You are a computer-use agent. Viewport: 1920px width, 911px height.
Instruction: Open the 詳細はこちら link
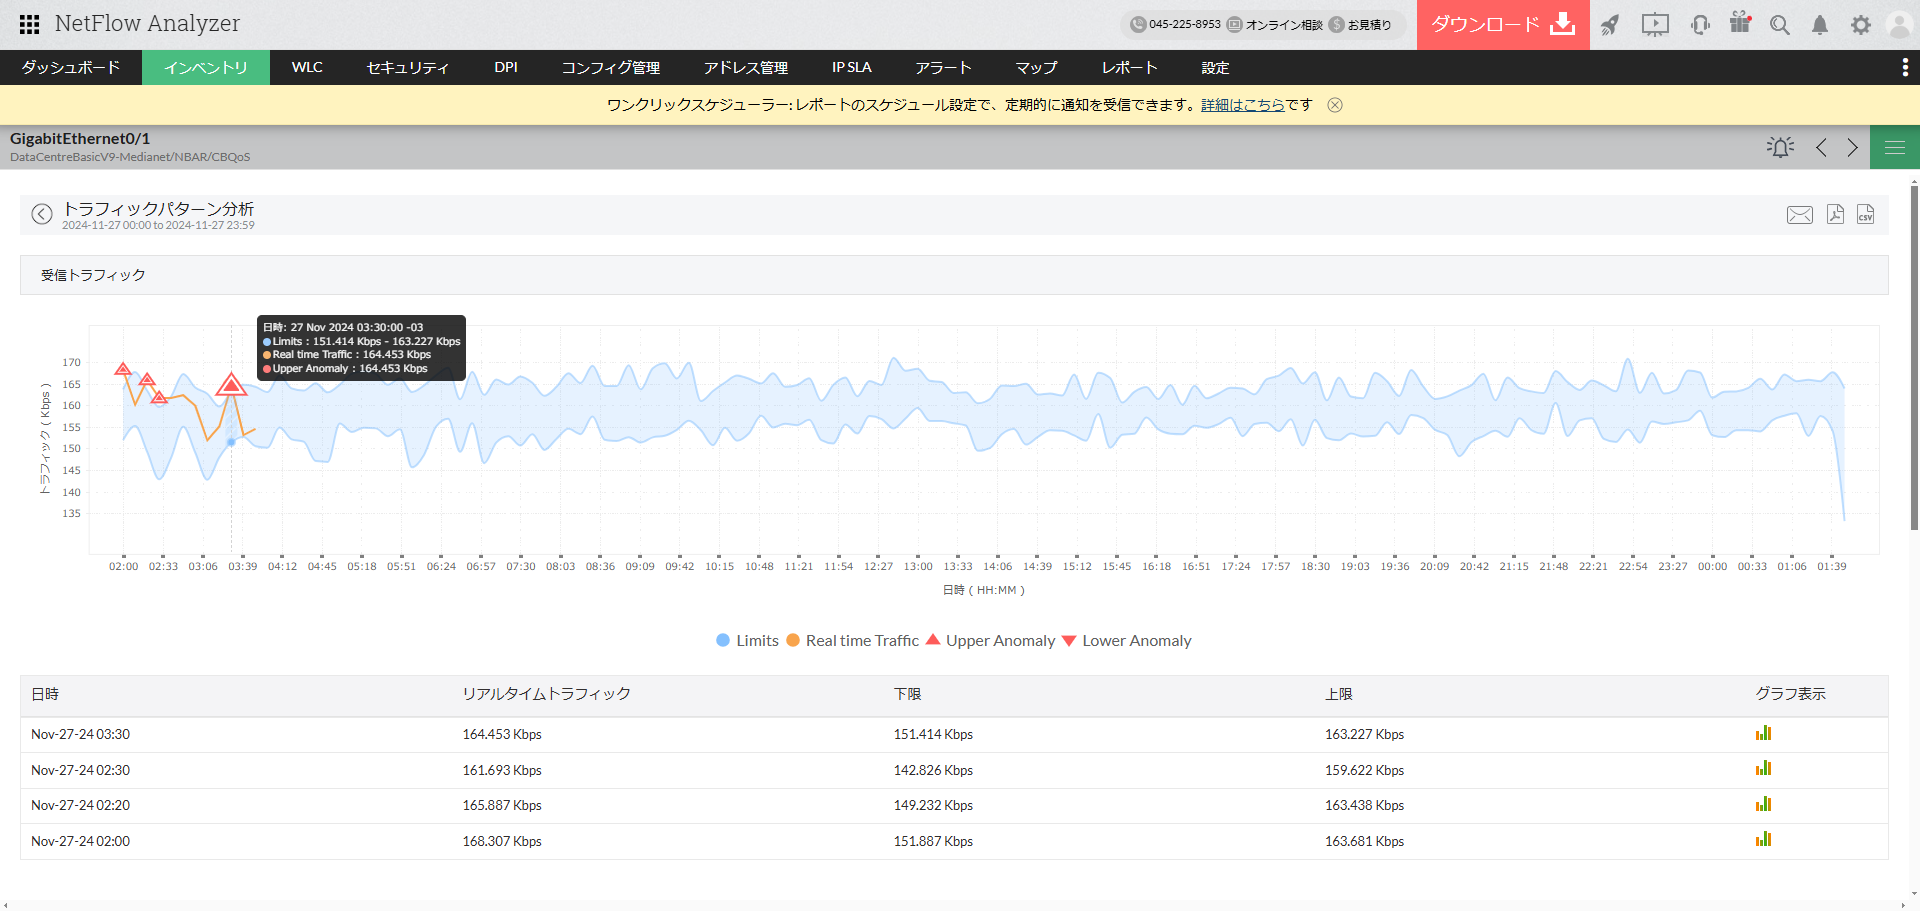tap(1242, 105)
